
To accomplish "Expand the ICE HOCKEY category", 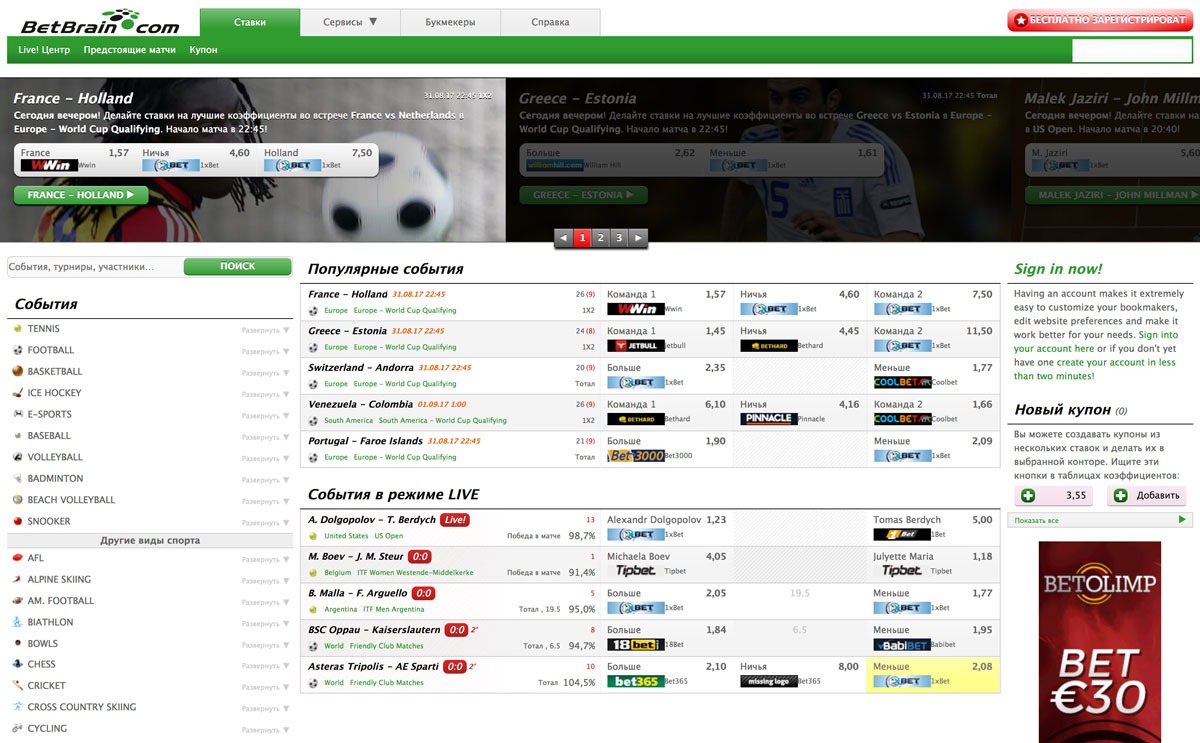I will [x=266, y=394].
